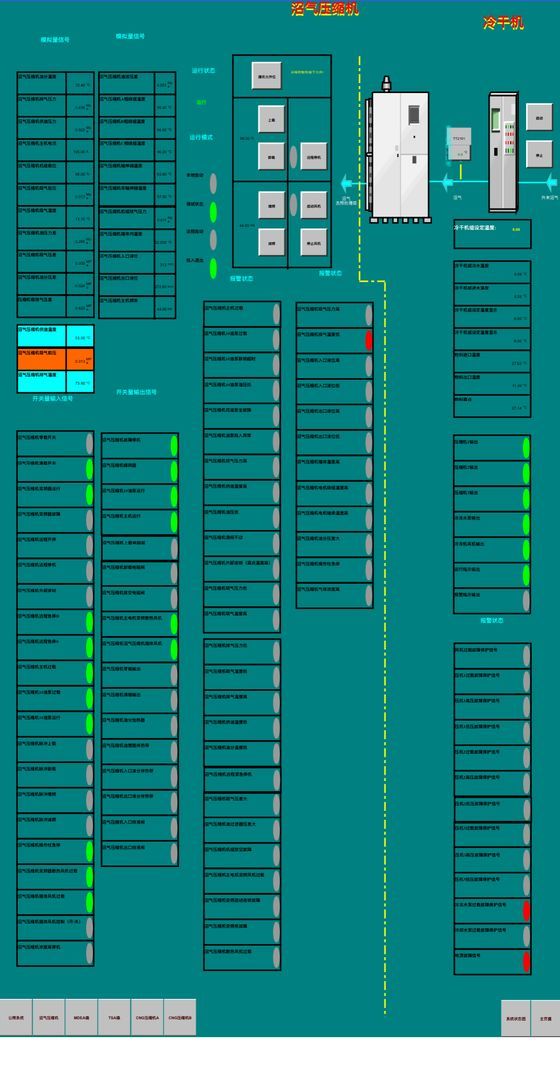Click the white biogas compressor cabinet graphic
The image size is (560, 1068).
(x=399, y=153)
